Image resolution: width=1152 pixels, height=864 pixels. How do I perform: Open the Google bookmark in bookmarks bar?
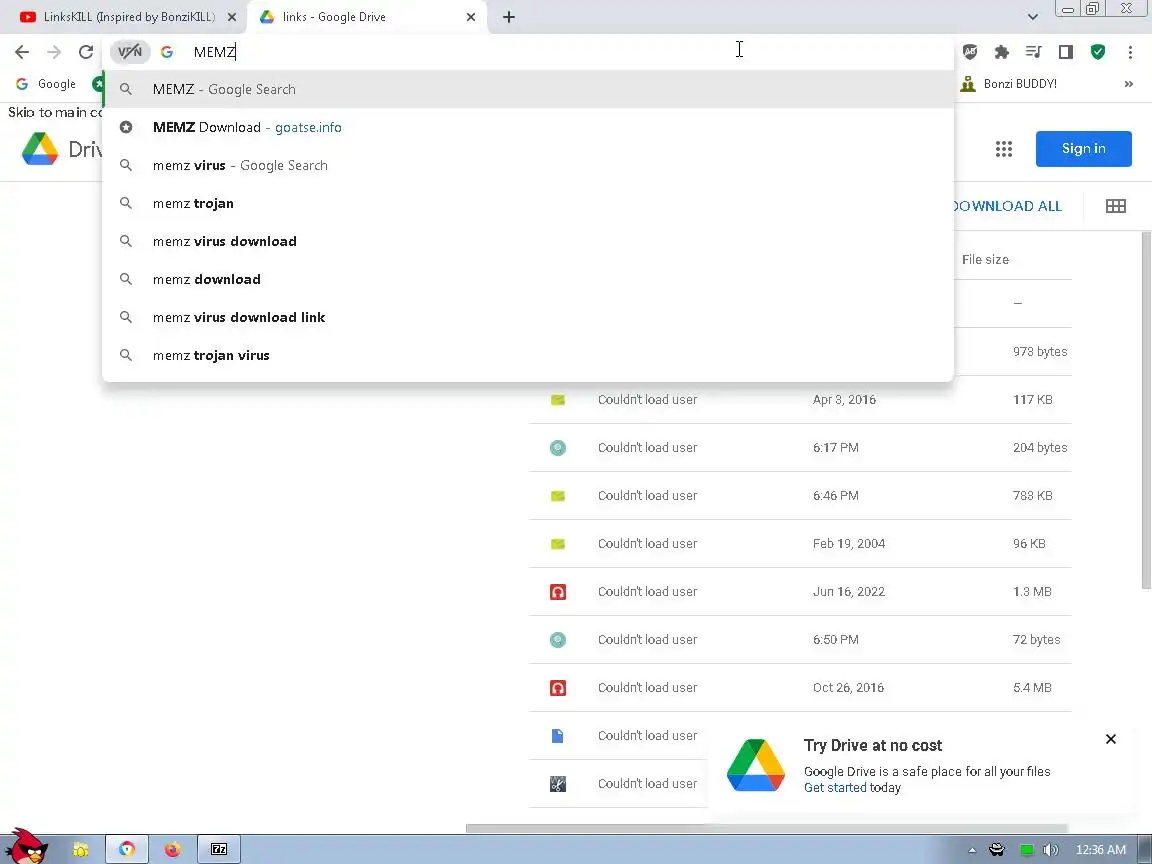pyautogui.click(x=46, y=84)
